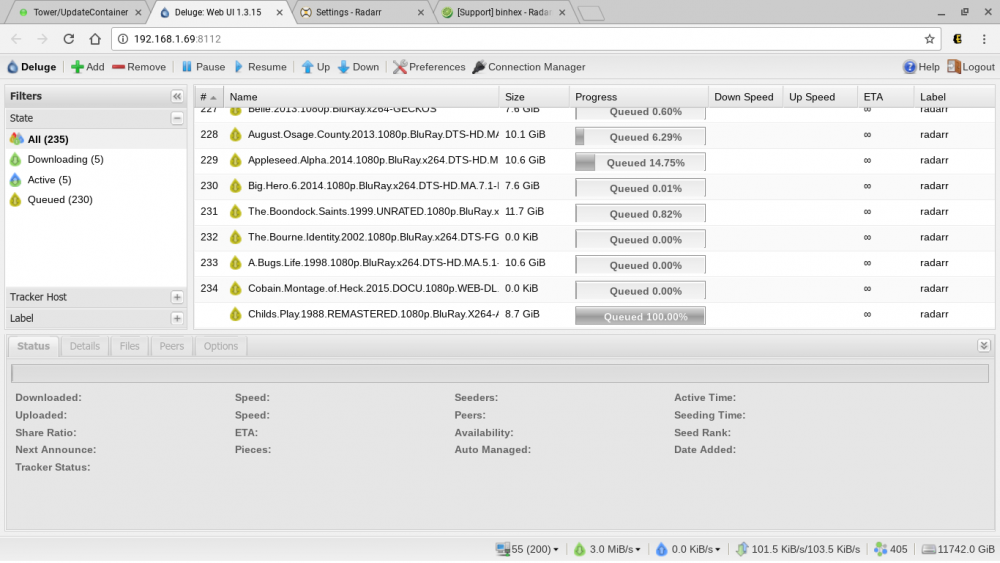Pause the selected torrent

[203, 67]
